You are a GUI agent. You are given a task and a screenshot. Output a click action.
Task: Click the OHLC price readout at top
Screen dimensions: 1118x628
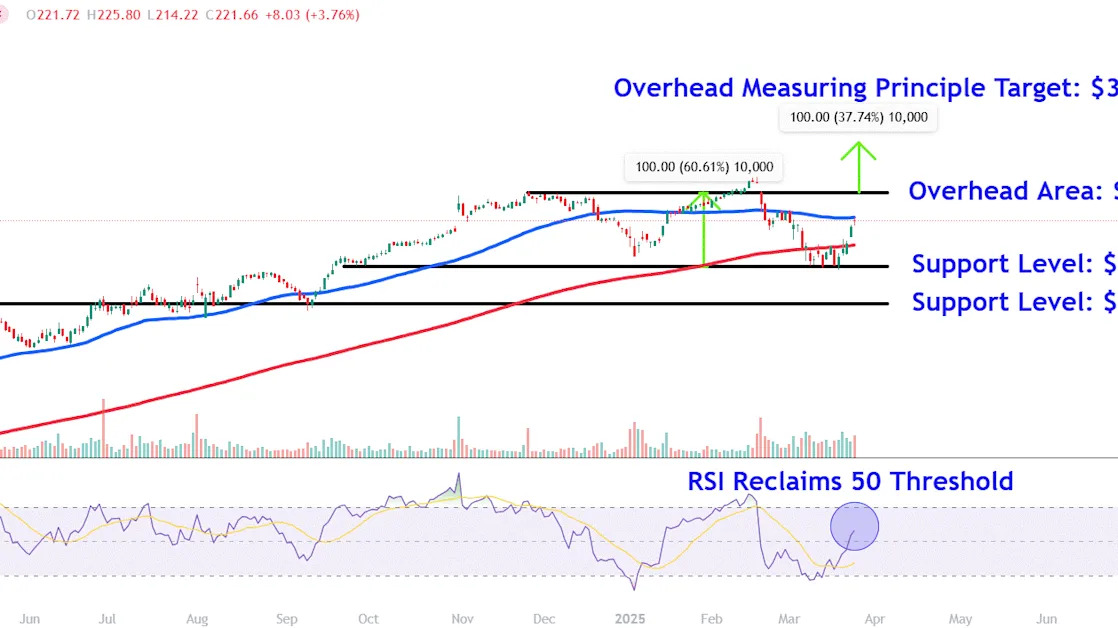pos(193,15)
